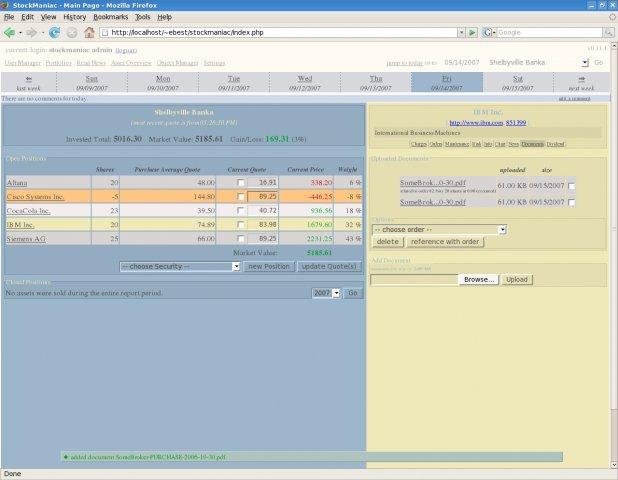This screenshot has width=618, height=480.
Task: Select the second SomeBrok pdf document checkbox
Action: pos(571,202)
